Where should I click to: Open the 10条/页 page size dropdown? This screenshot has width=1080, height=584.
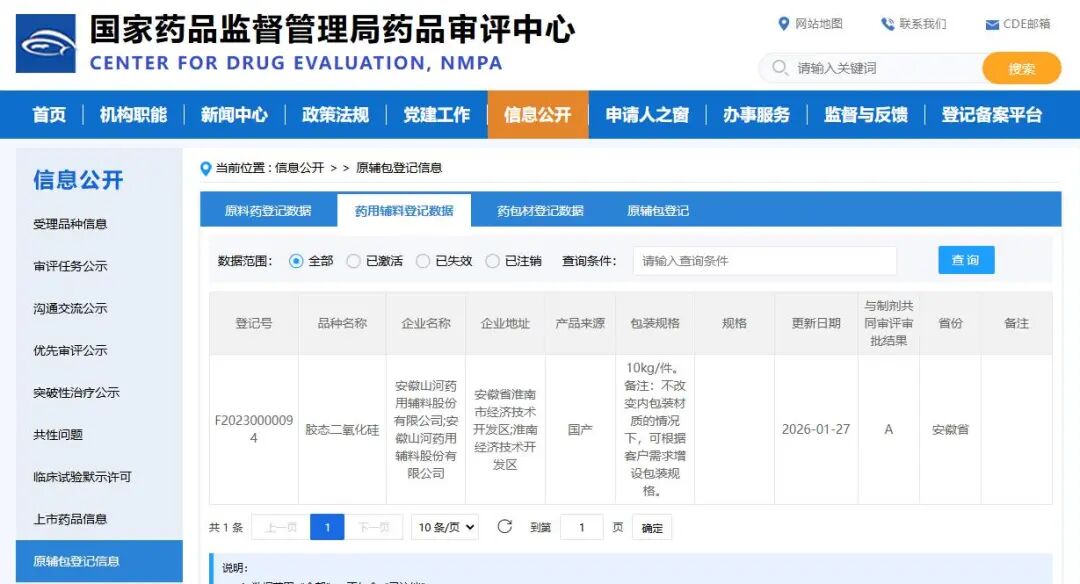(444, 527)
